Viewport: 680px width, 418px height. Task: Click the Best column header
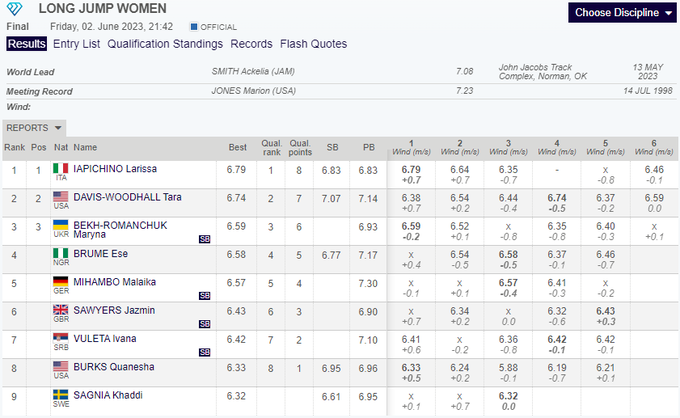[x=237, y=147]
